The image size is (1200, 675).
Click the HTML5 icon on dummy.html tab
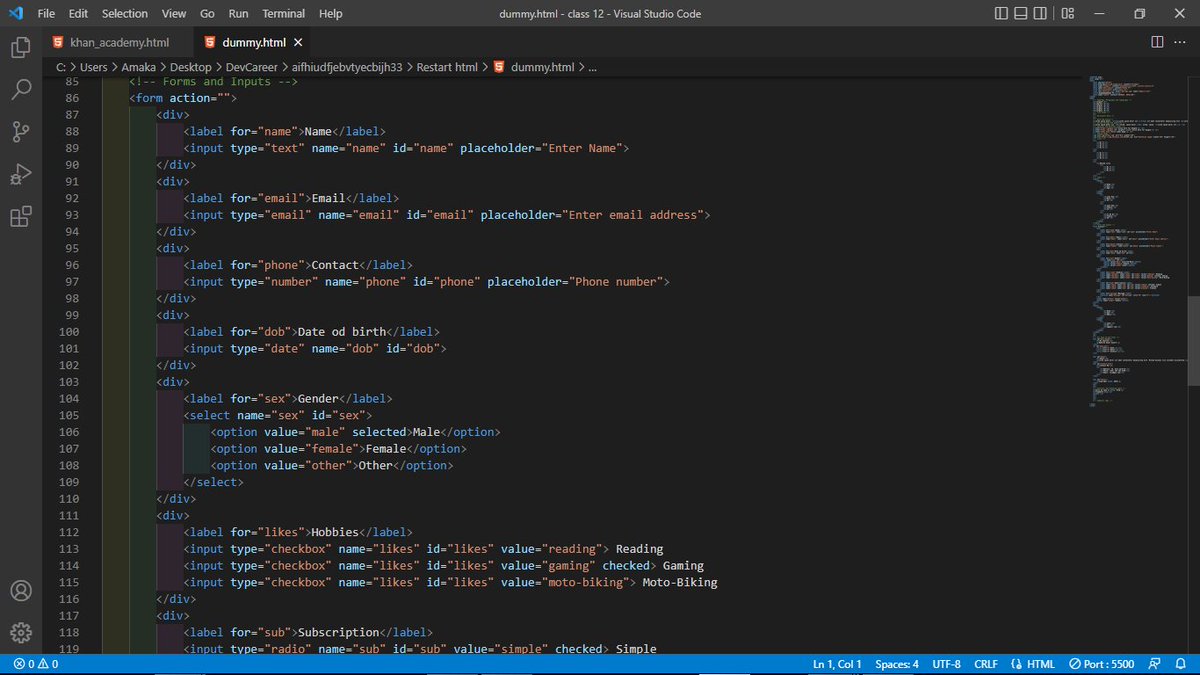210,42
